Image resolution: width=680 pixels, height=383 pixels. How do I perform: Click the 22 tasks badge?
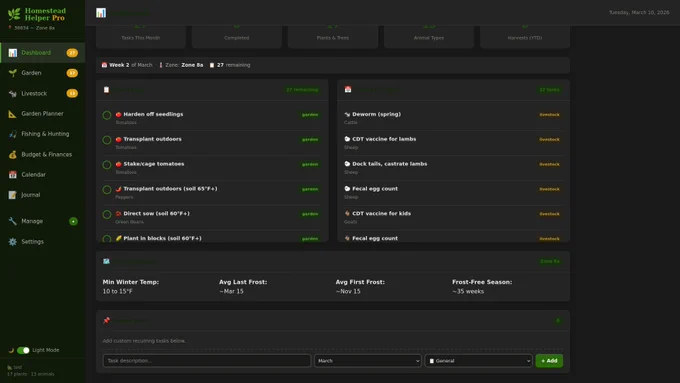pyautogui.click(x=549, y=90)
